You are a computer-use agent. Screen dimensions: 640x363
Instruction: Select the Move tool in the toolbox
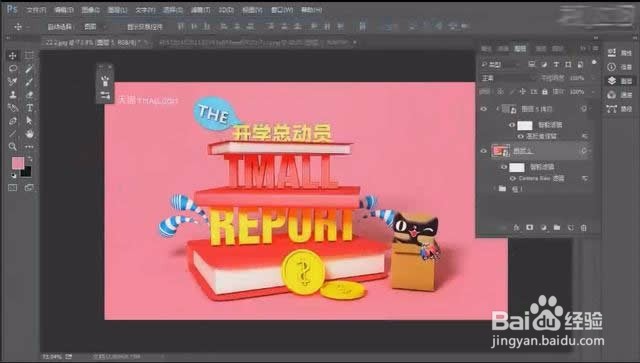13,56
